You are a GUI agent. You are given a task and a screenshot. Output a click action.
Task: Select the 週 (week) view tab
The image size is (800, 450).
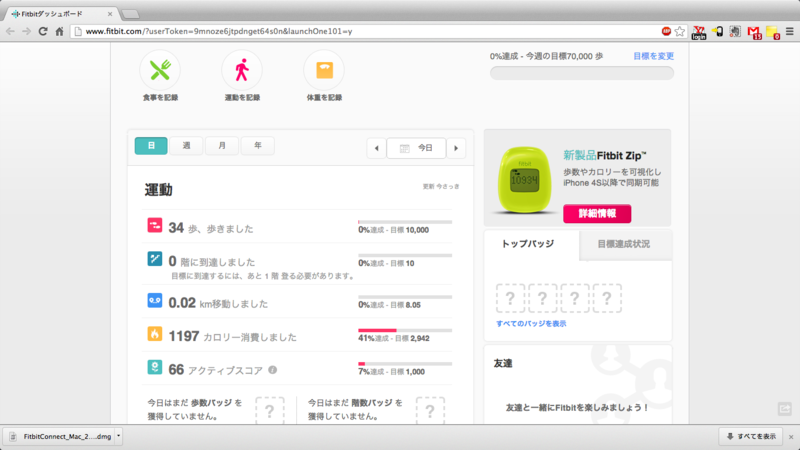[186, 146]
